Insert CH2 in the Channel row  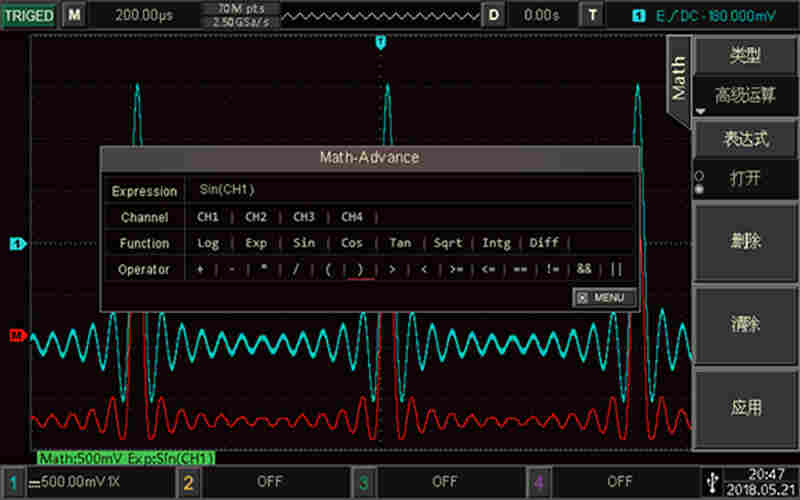pos(256,217)
